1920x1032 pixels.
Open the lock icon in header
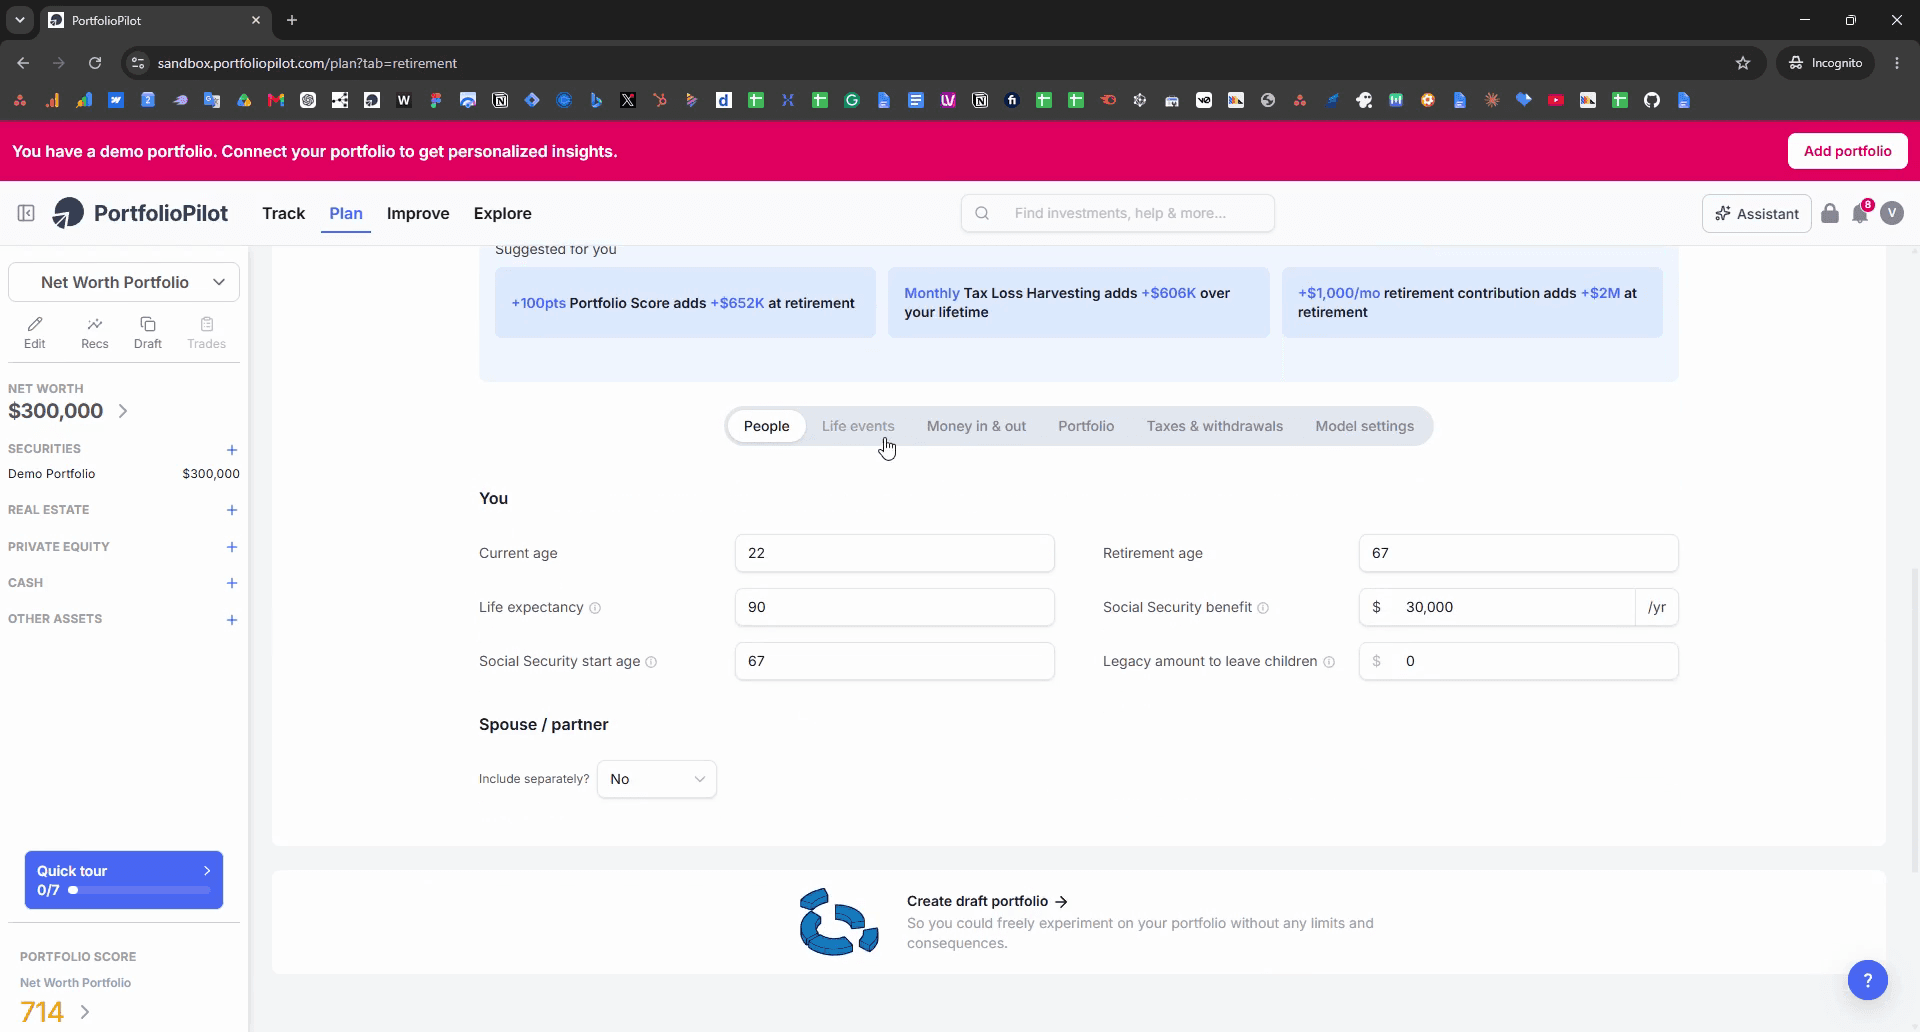click(1830, 213)
